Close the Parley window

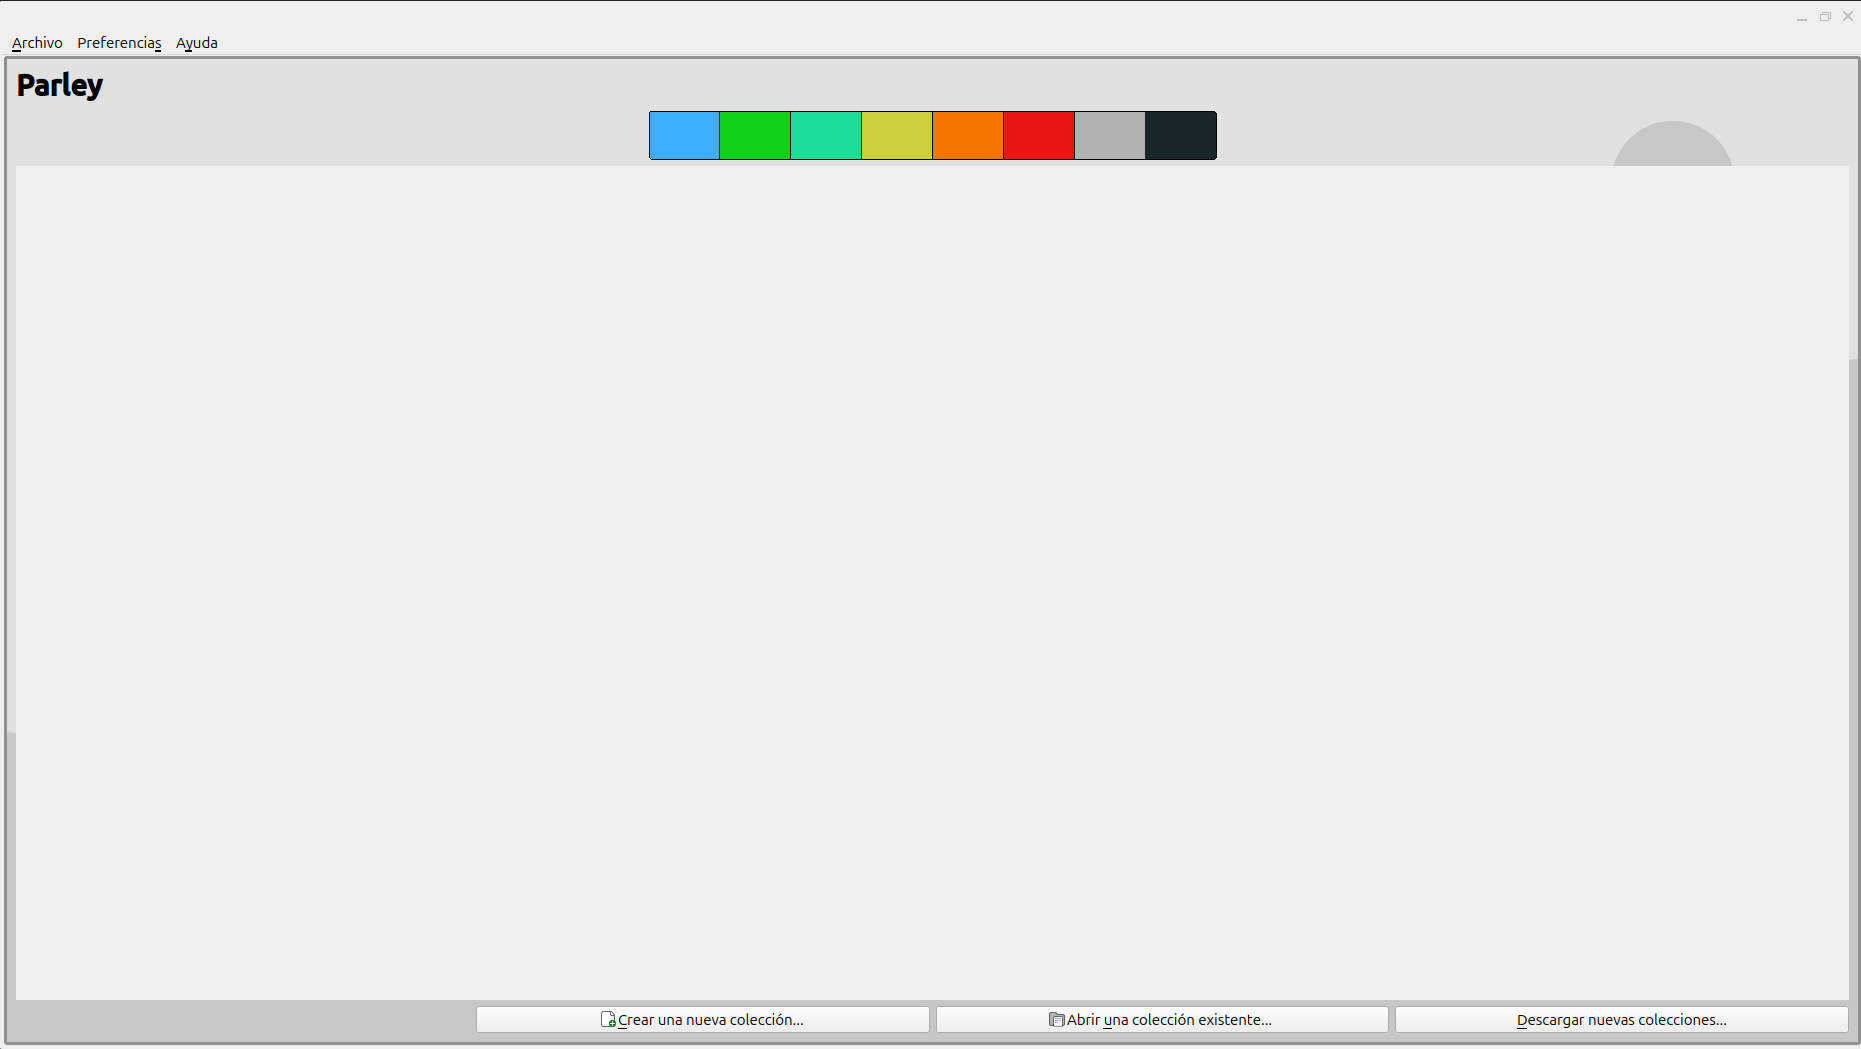point(1848,17)
